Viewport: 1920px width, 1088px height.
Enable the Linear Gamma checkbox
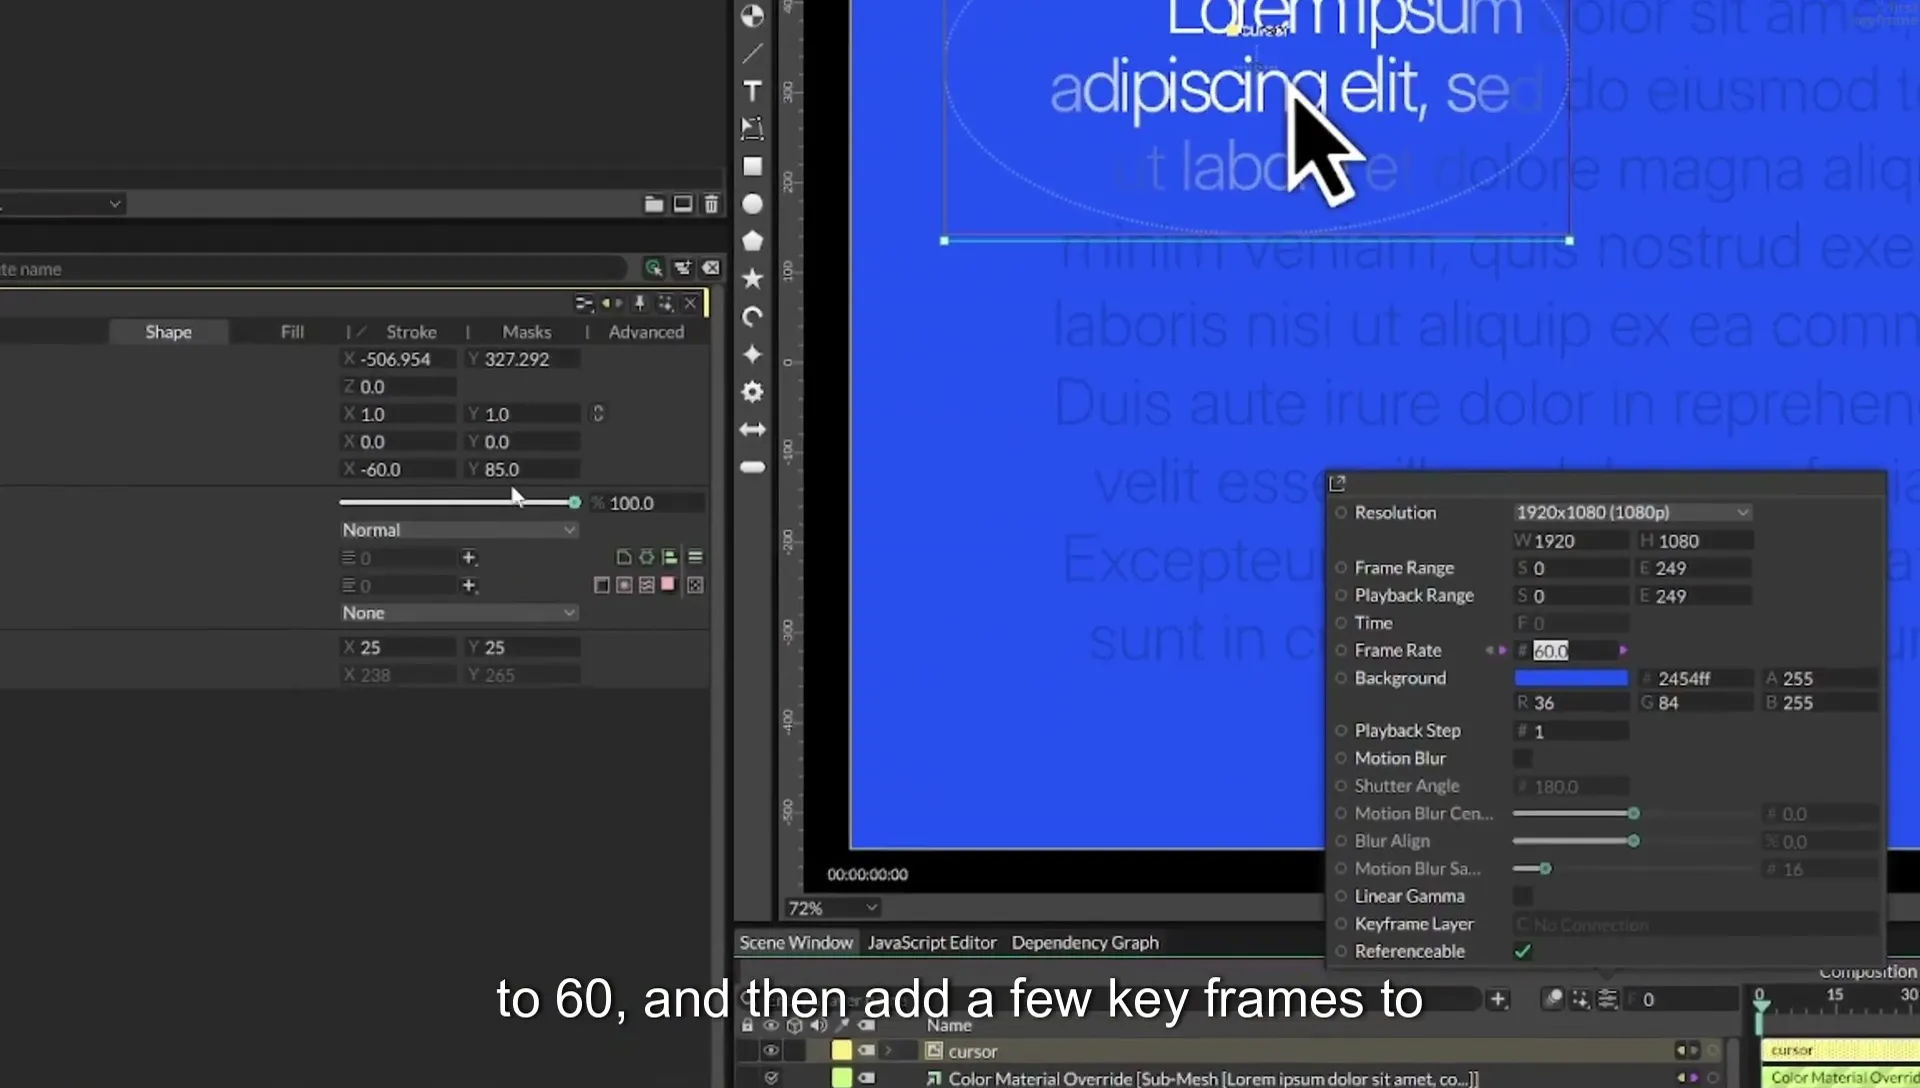(1523, 896)
